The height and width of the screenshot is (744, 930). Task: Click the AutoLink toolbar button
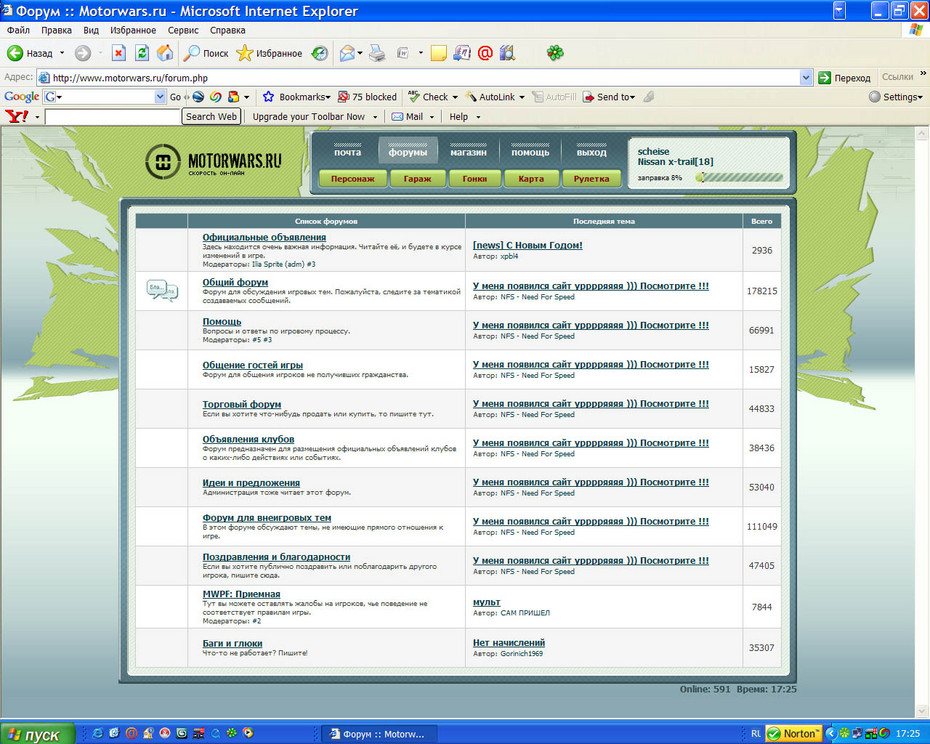tap(490, 97)
